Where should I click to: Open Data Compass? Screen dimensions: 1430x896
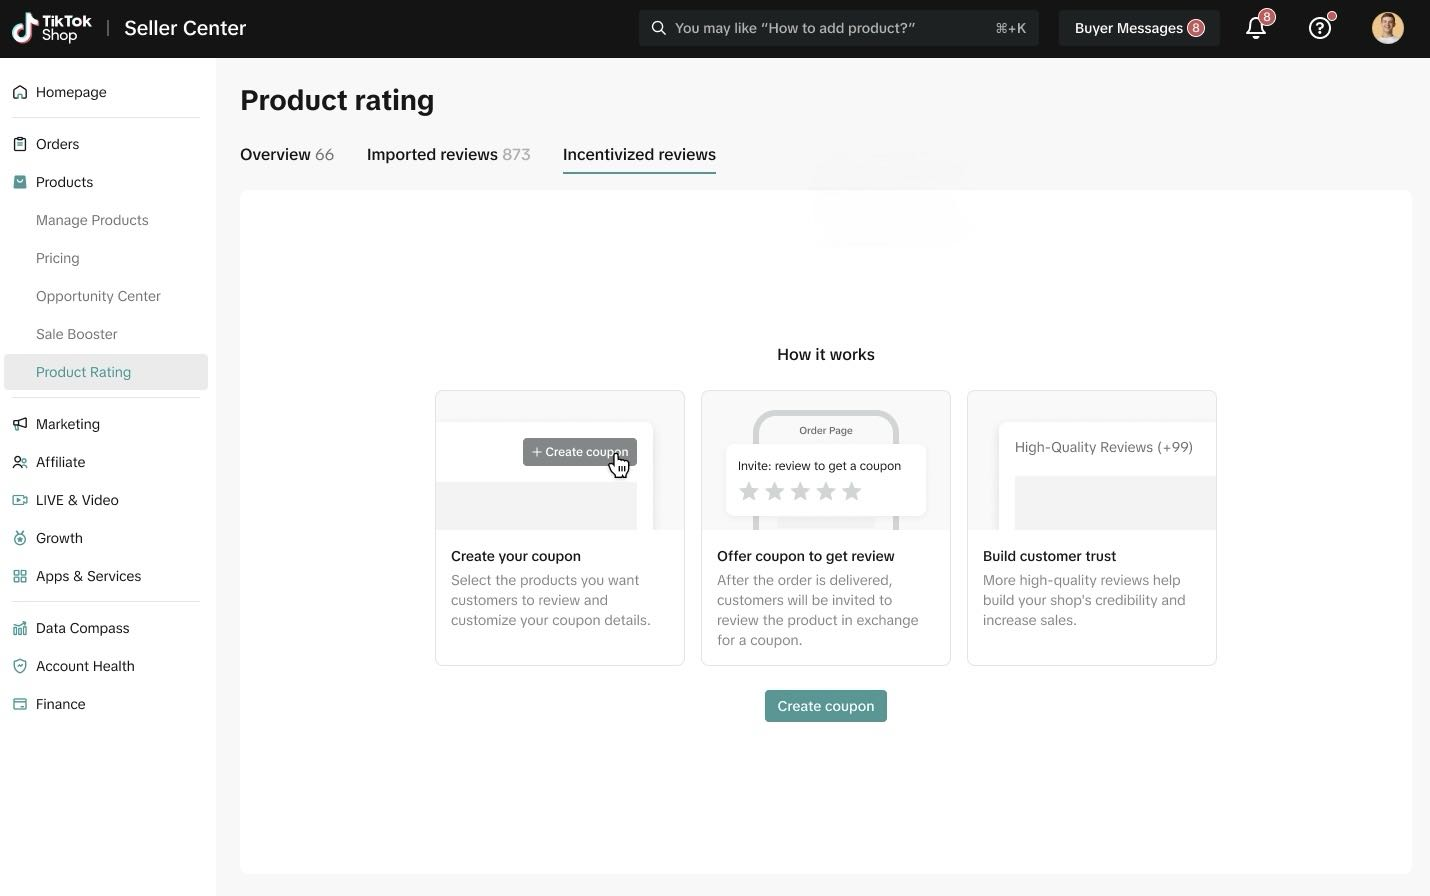point(82,627)
